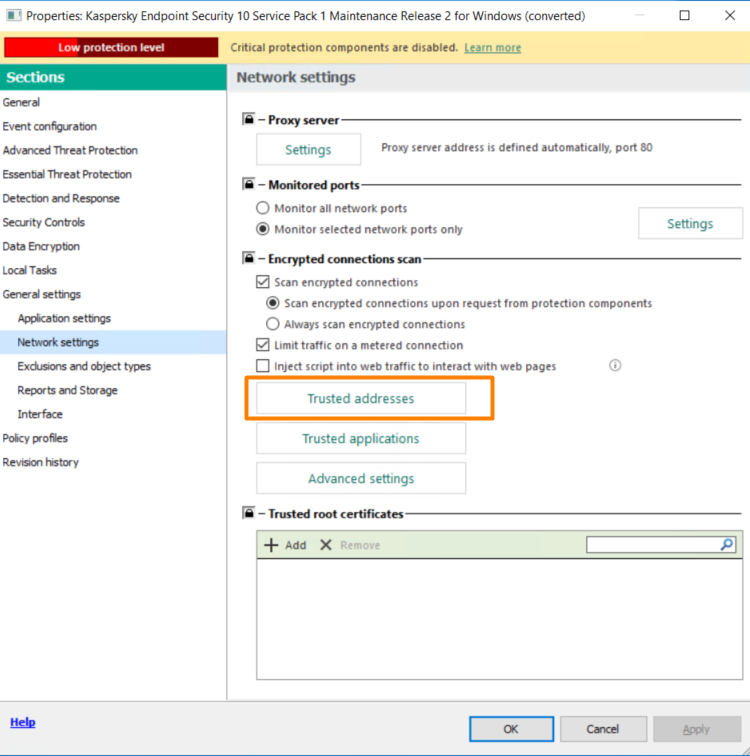This screenshot has height=756, width=750.
Task: Uncheck Scan encrypted connections
Action: (x=263, y=282)
